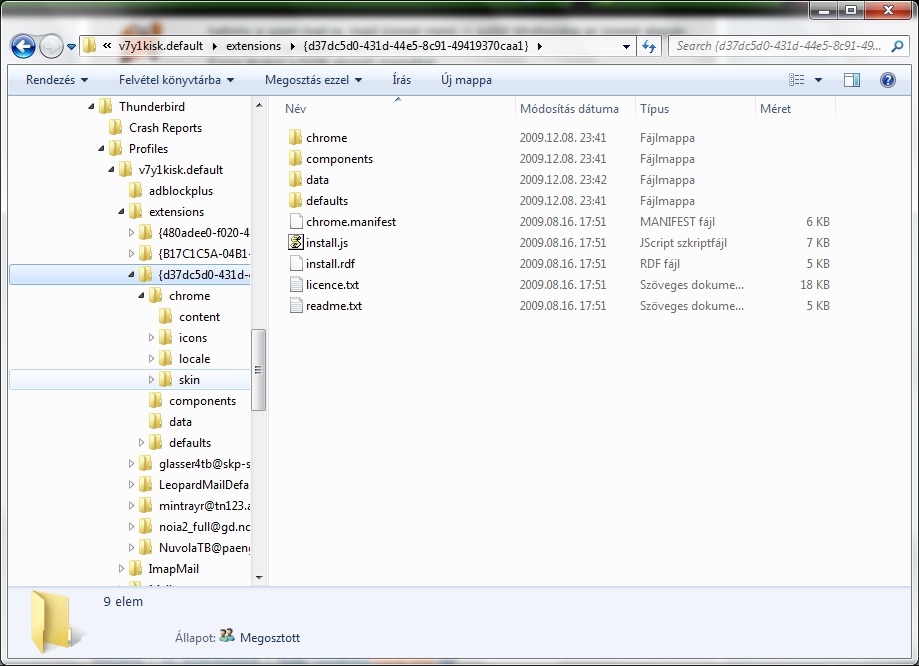Select the data folder icon in file list
The width and height of the screenshot is (919, 666).
[295, 179]
